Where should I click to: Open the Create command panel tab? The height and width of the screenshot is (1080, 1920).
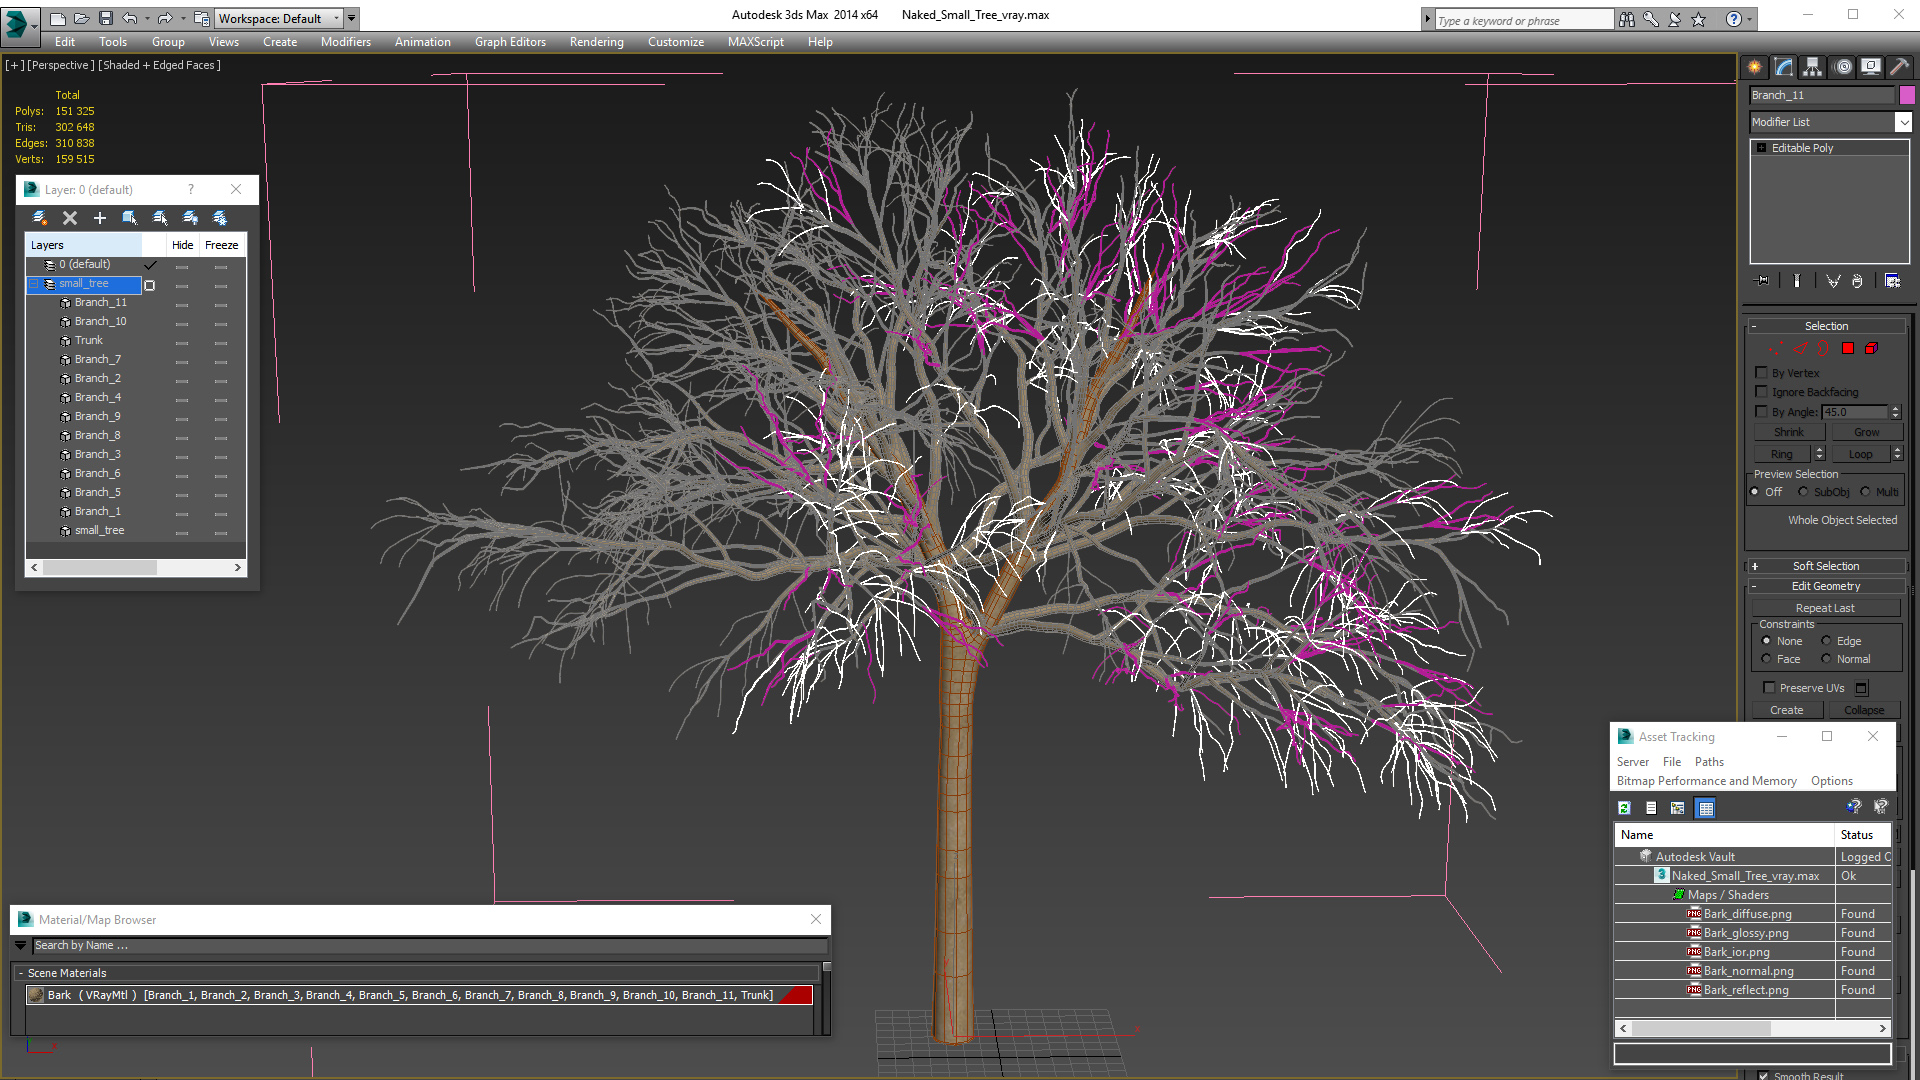pyautogui.click(x=1755, y=67)
